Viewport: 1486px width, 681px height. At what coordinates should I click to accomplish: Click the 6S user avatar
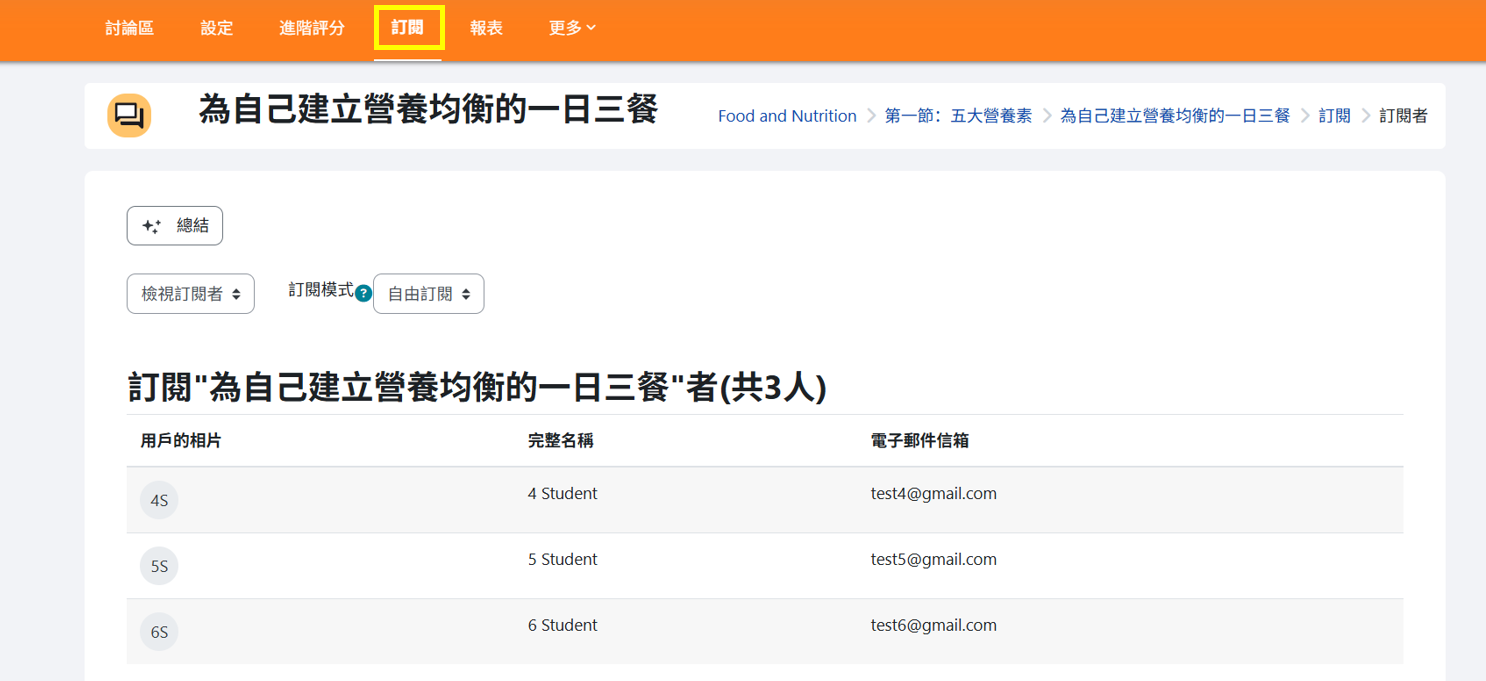click(159, 632)
